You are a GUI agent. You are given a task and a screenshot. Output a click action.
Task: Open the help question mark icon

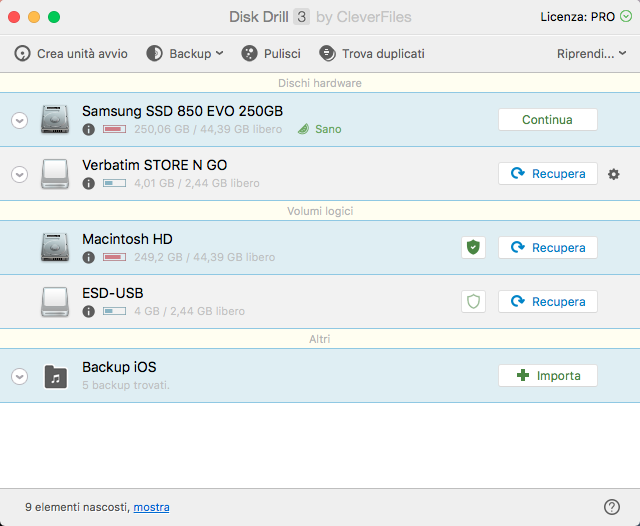coord(612,507)
